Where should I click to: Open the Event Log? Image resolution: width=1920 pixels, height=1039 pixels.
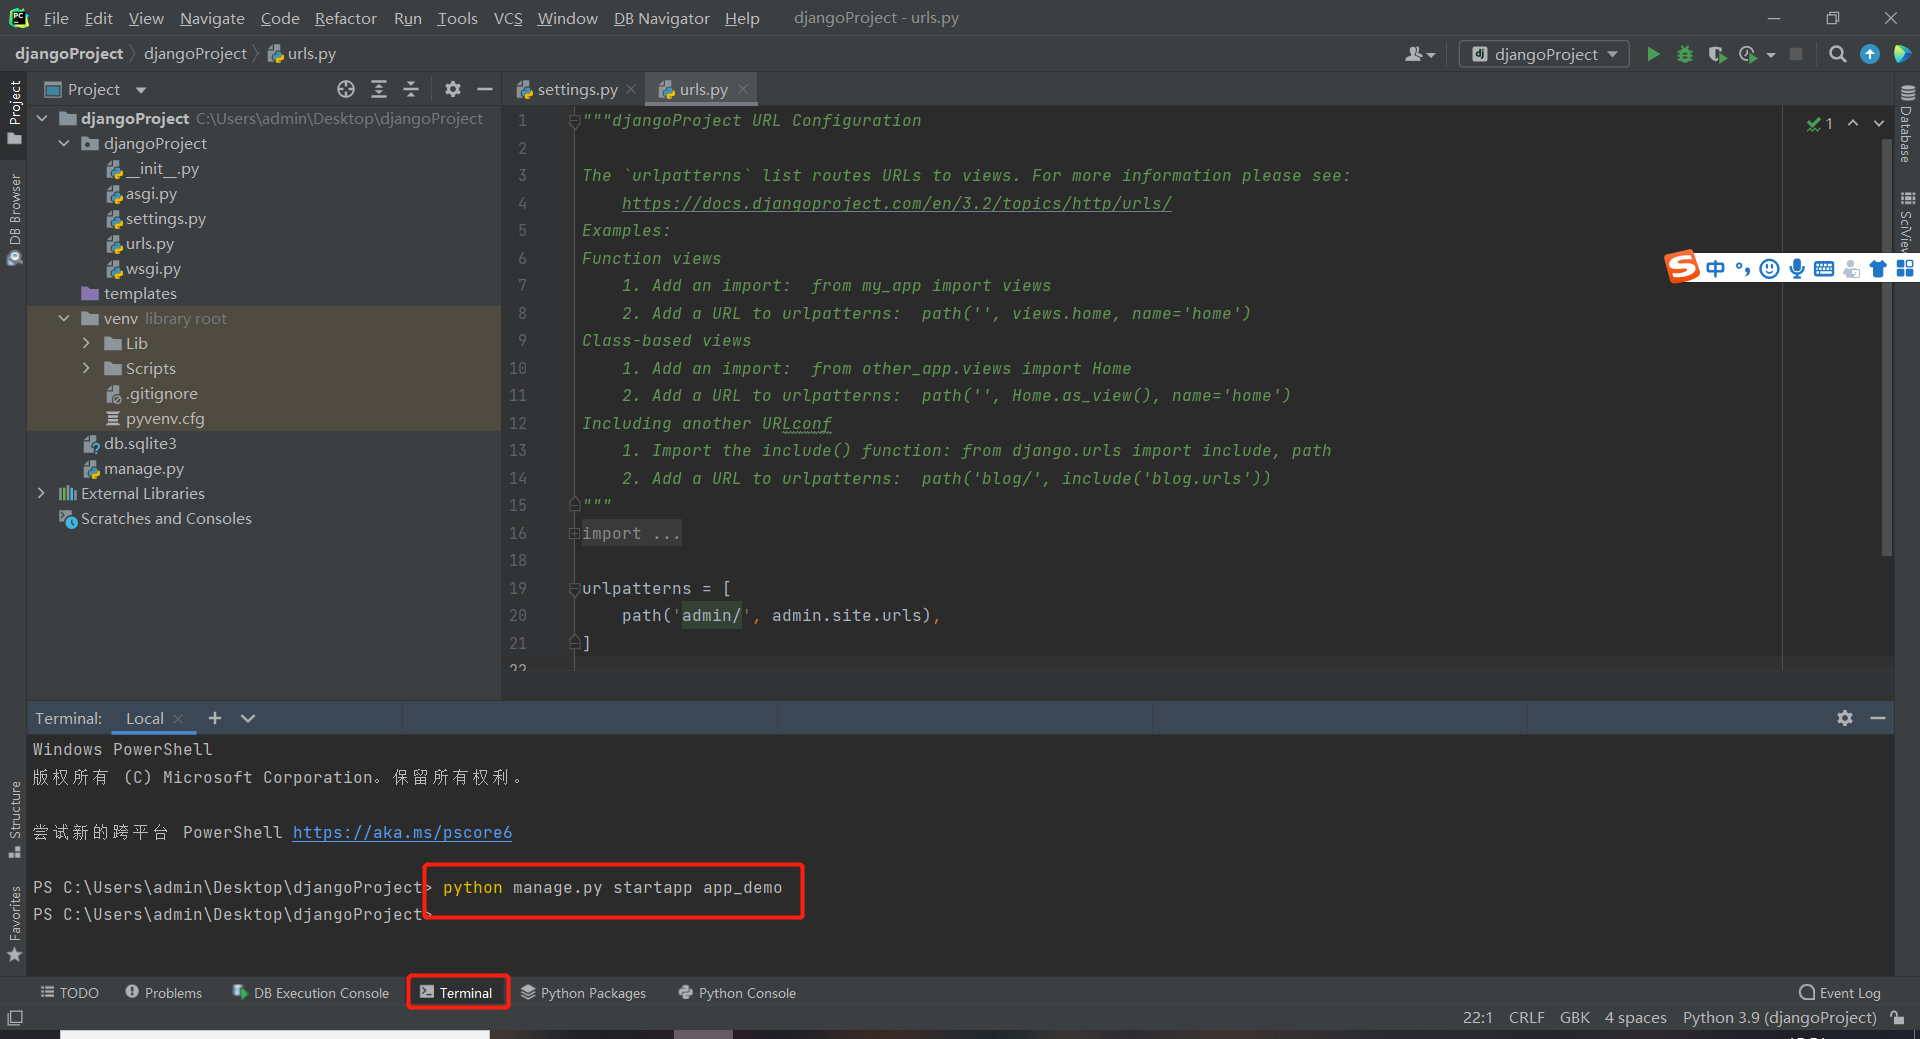pyautogui.click(x=1840, y=993)
